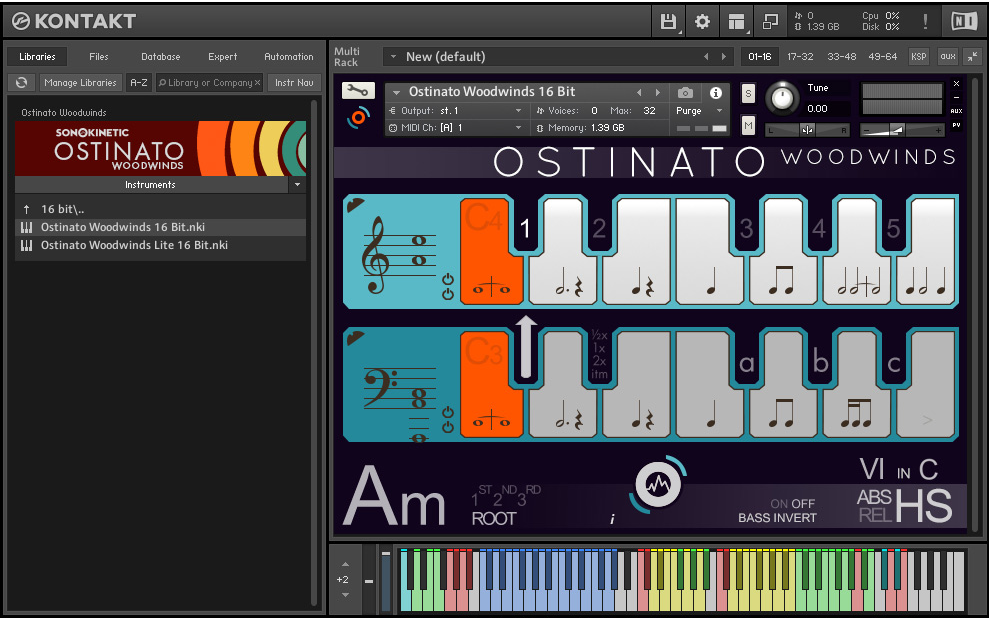The width and height of the screenshot is (989, 621).
Task: Open the Multi Rack preset dropdown arrow
Action: [x=394, y=57]
